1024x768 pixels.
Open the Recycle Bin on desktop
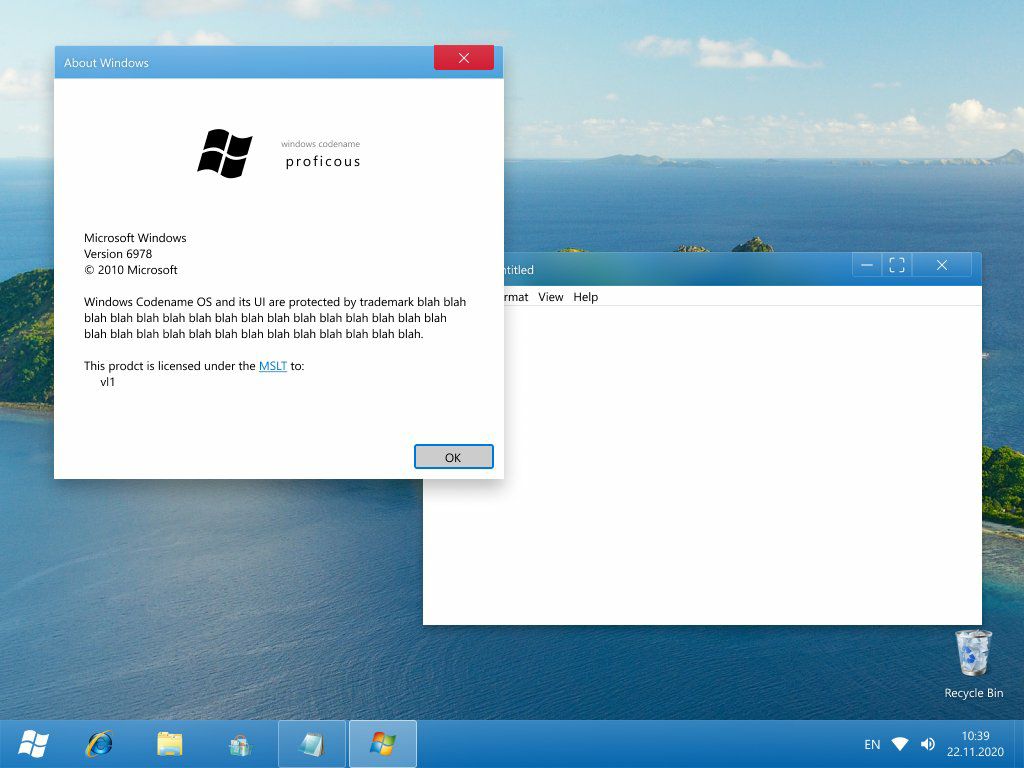pos(973,664)
